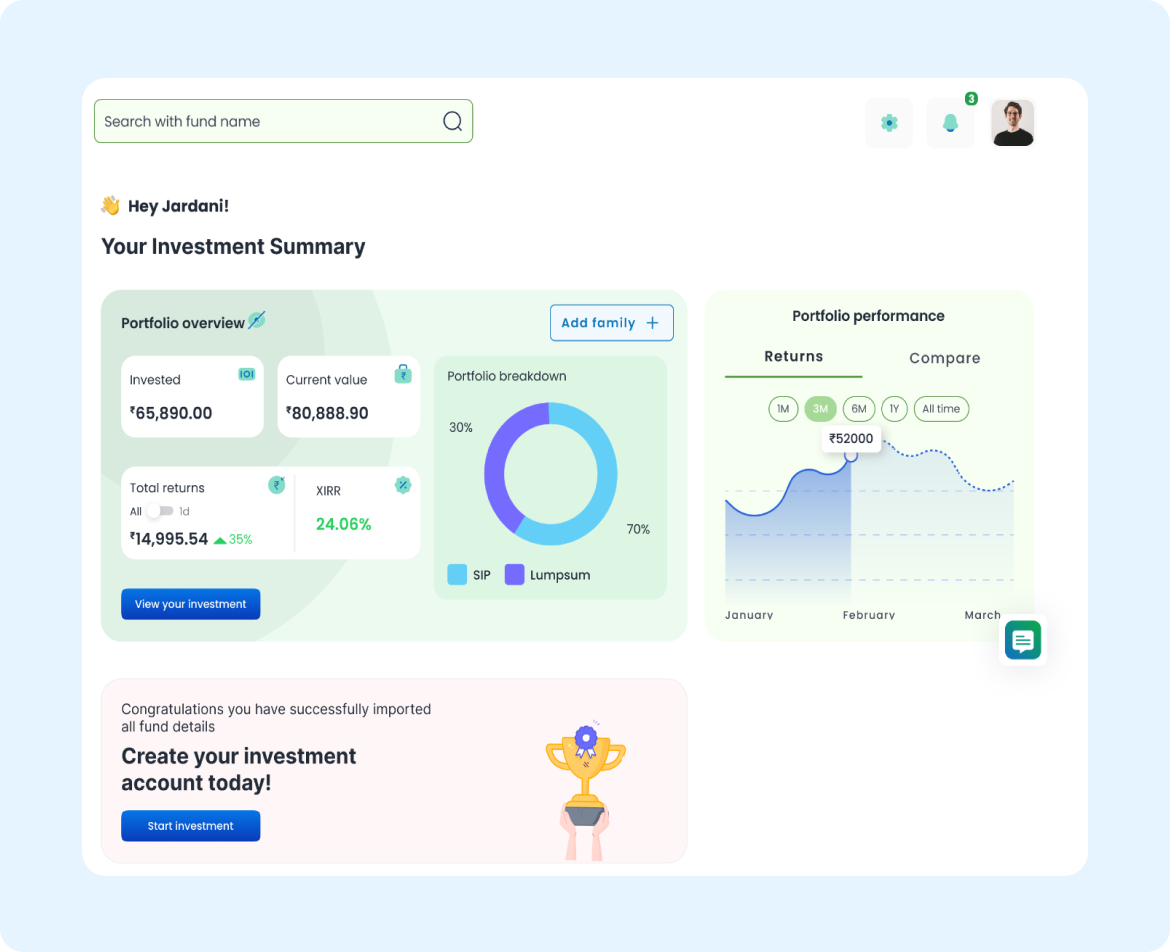Open notifications bell icon
The height and width of the screenshot is (952, 1170).
950,123
